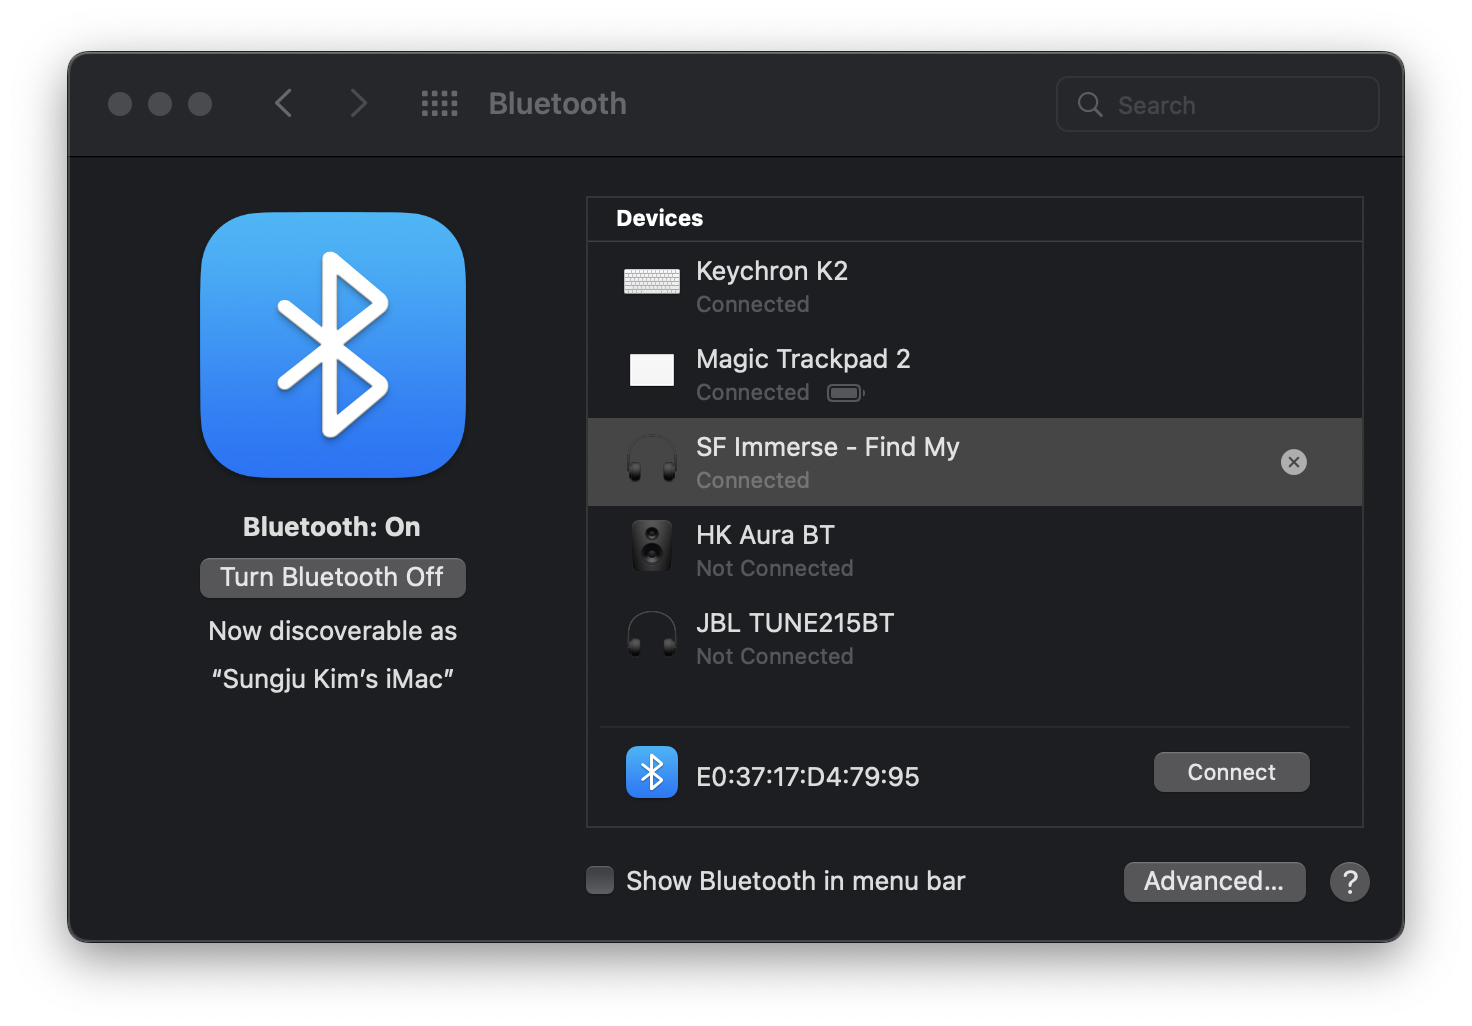Close the window with the first titlebar dot

[x=120, y=104]
